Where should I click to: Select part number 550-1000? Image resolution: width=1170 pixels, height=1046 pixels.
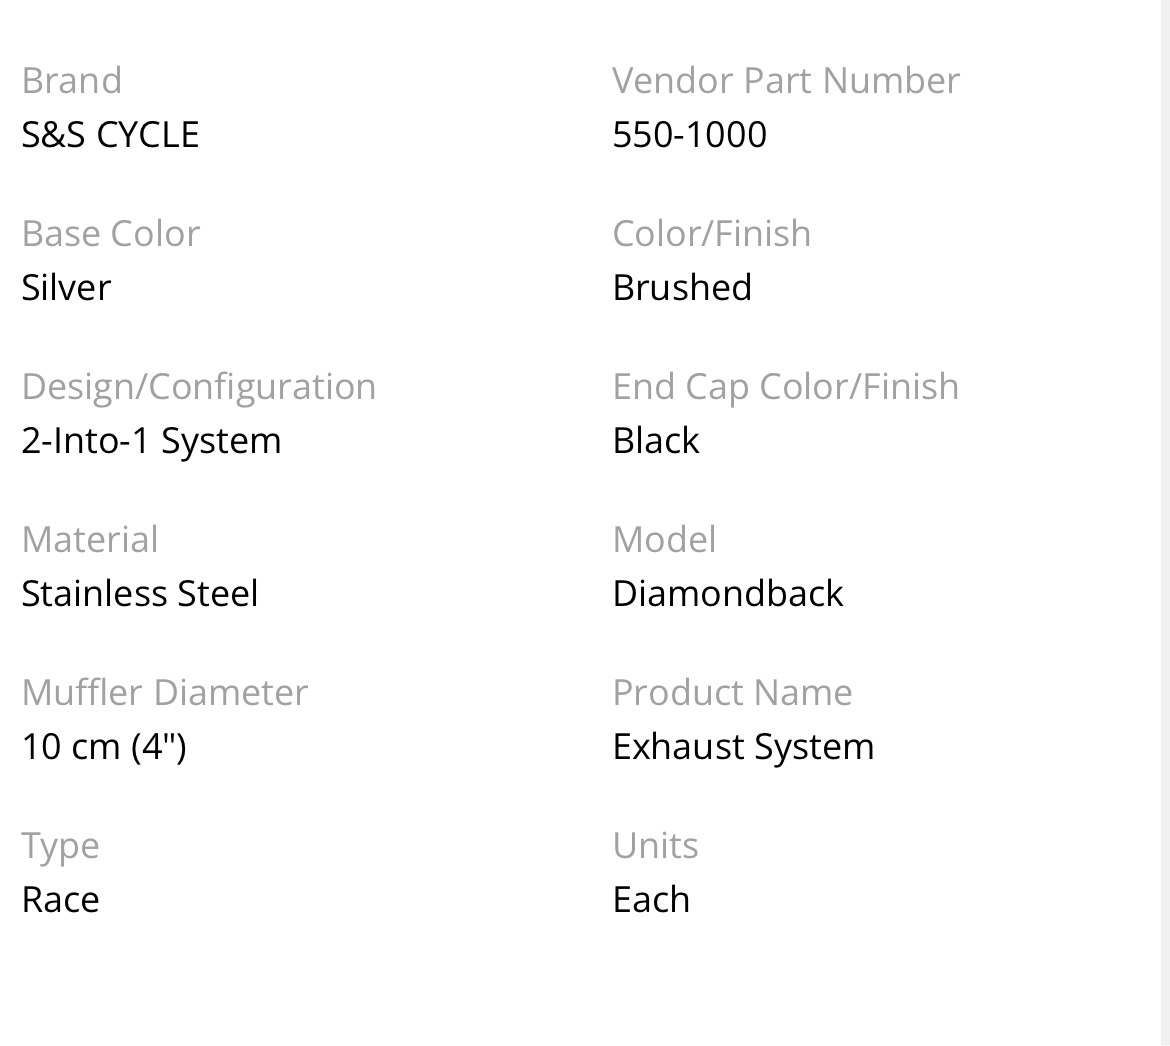point(689,135)
